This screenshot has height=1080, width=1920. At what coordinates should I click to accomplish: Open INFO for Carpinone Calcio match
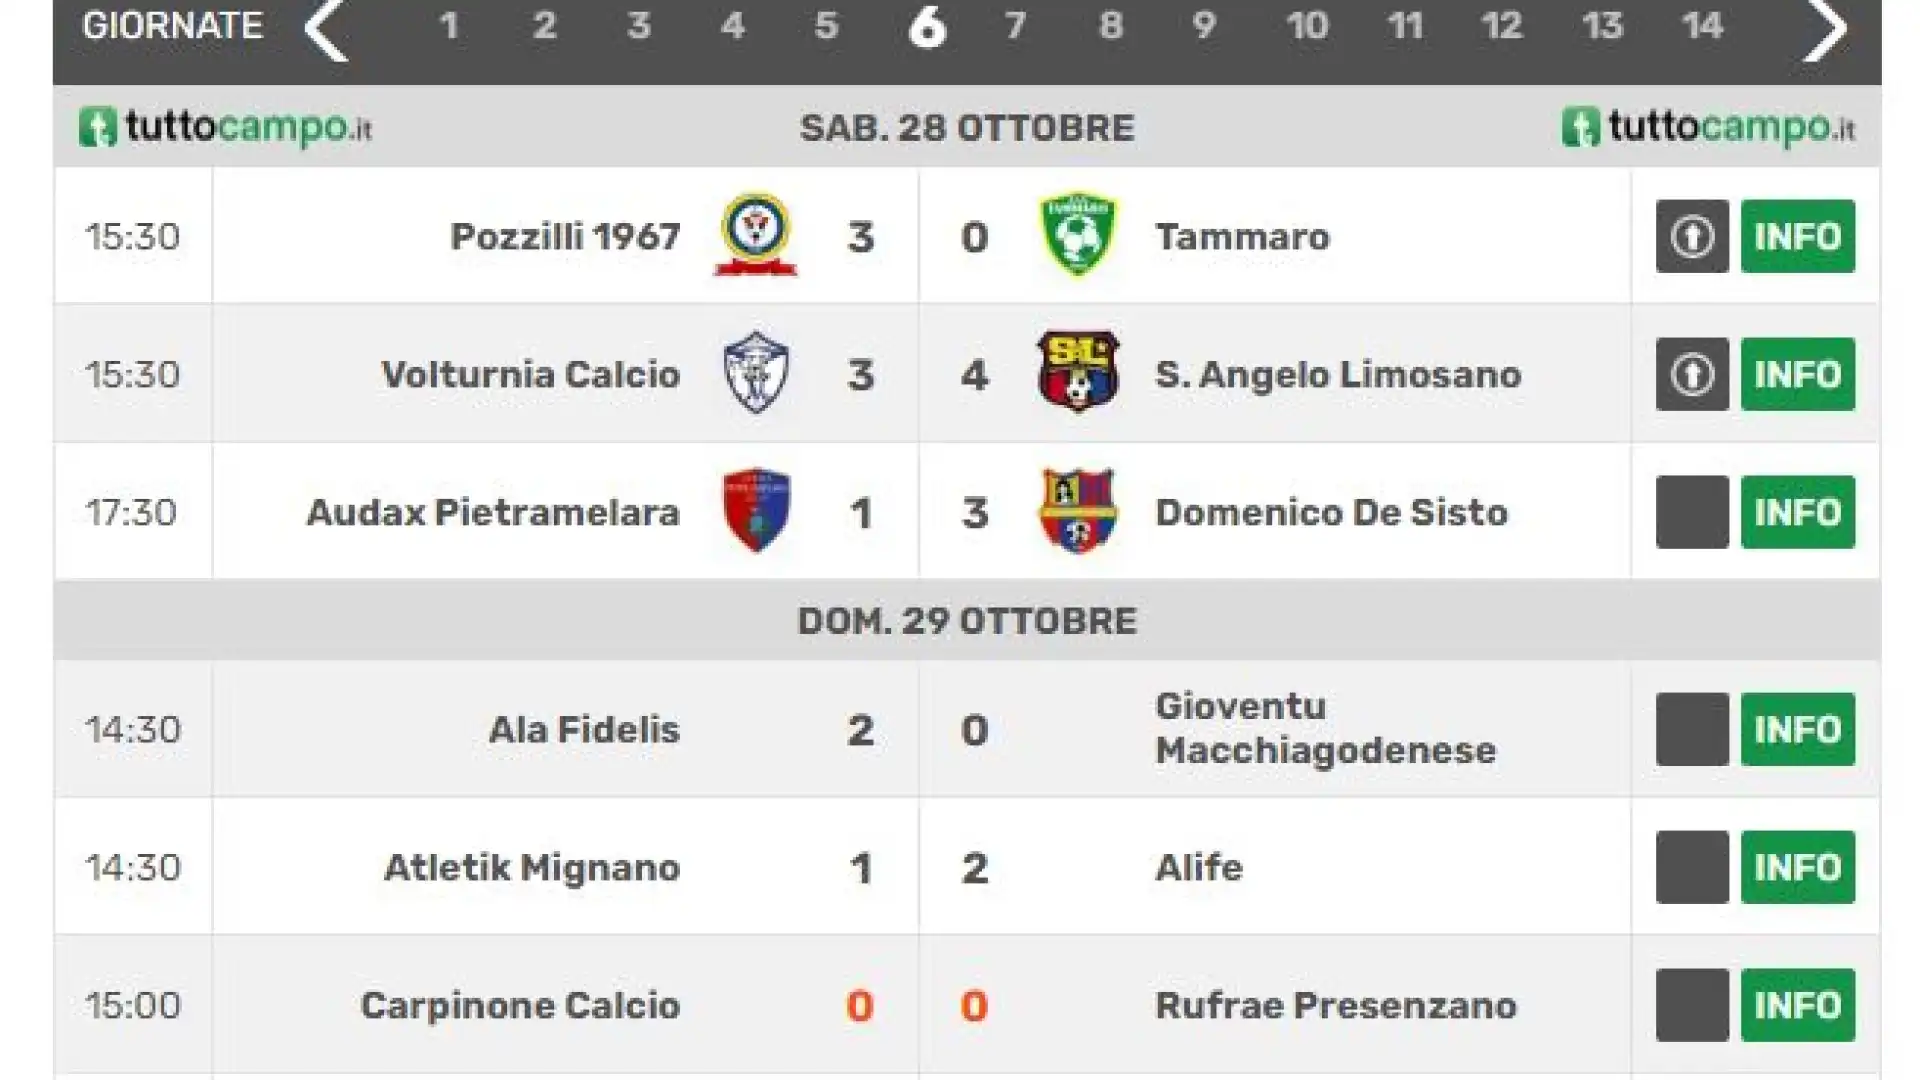pyautogui.click(x=1798, y=1005)
